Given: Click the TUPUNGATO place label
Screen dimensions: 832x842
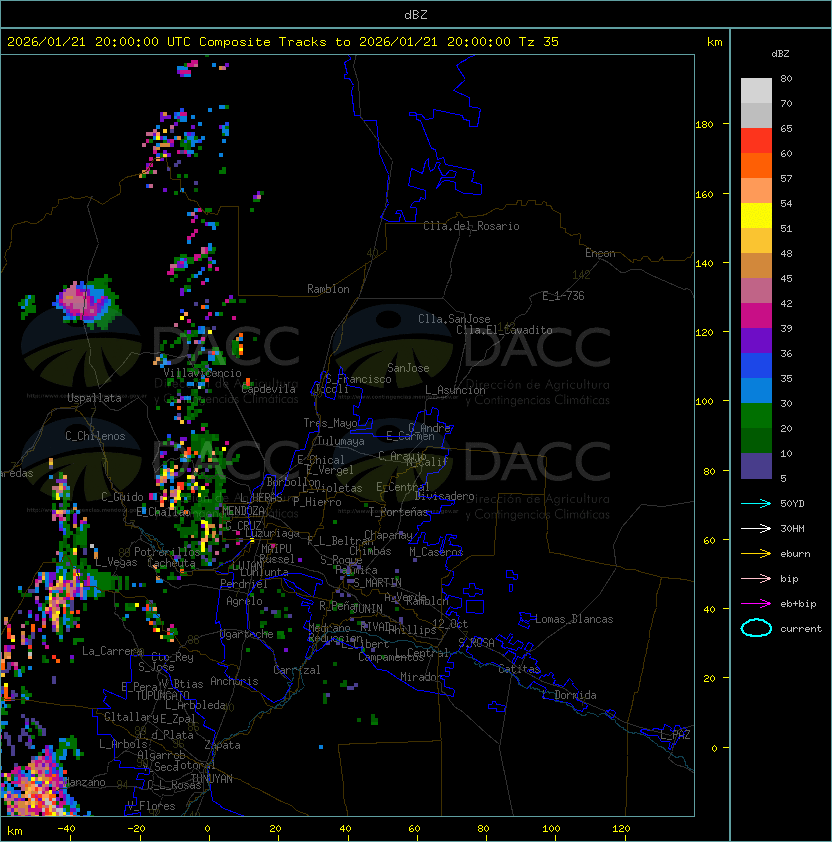Looking at the screenshot, I should coord(162,695).
